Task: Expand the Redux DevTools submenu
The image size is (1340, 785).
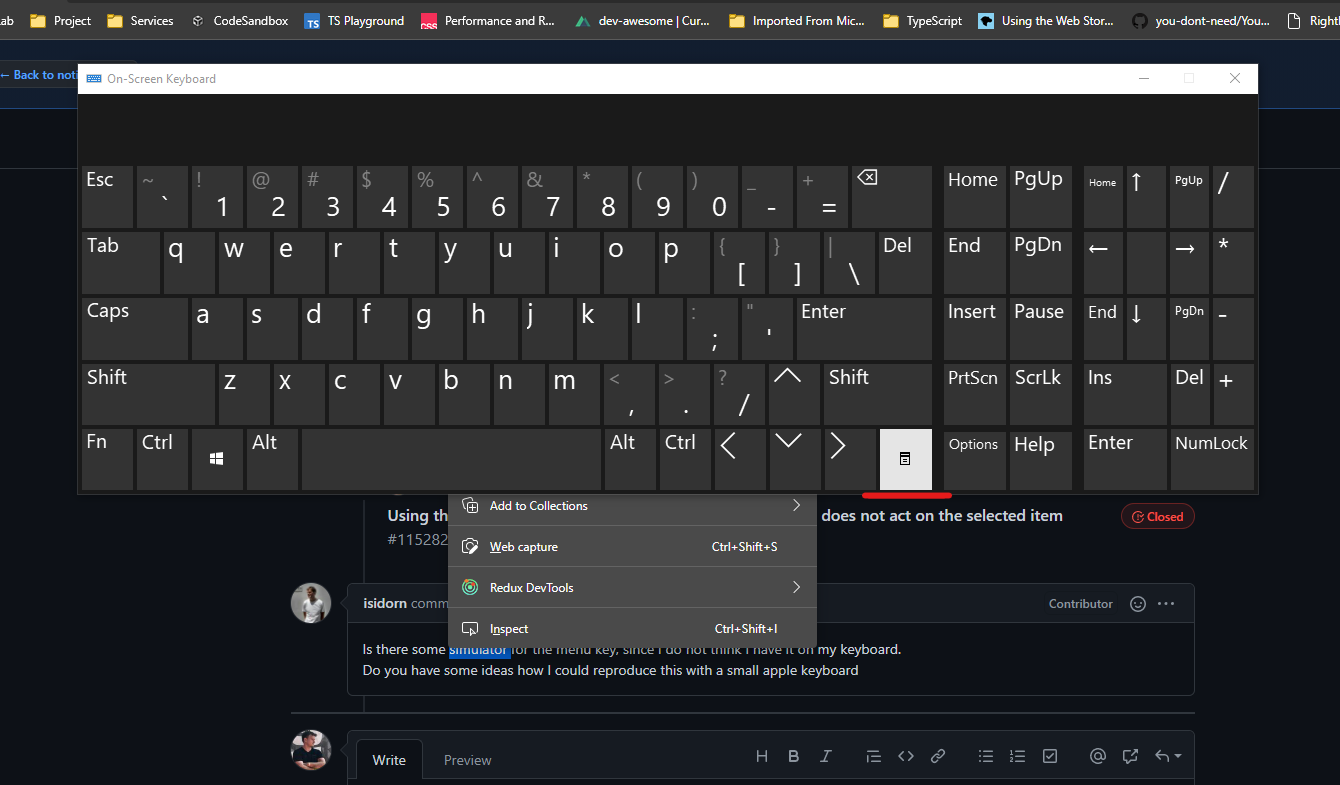Action: point(632,587)
